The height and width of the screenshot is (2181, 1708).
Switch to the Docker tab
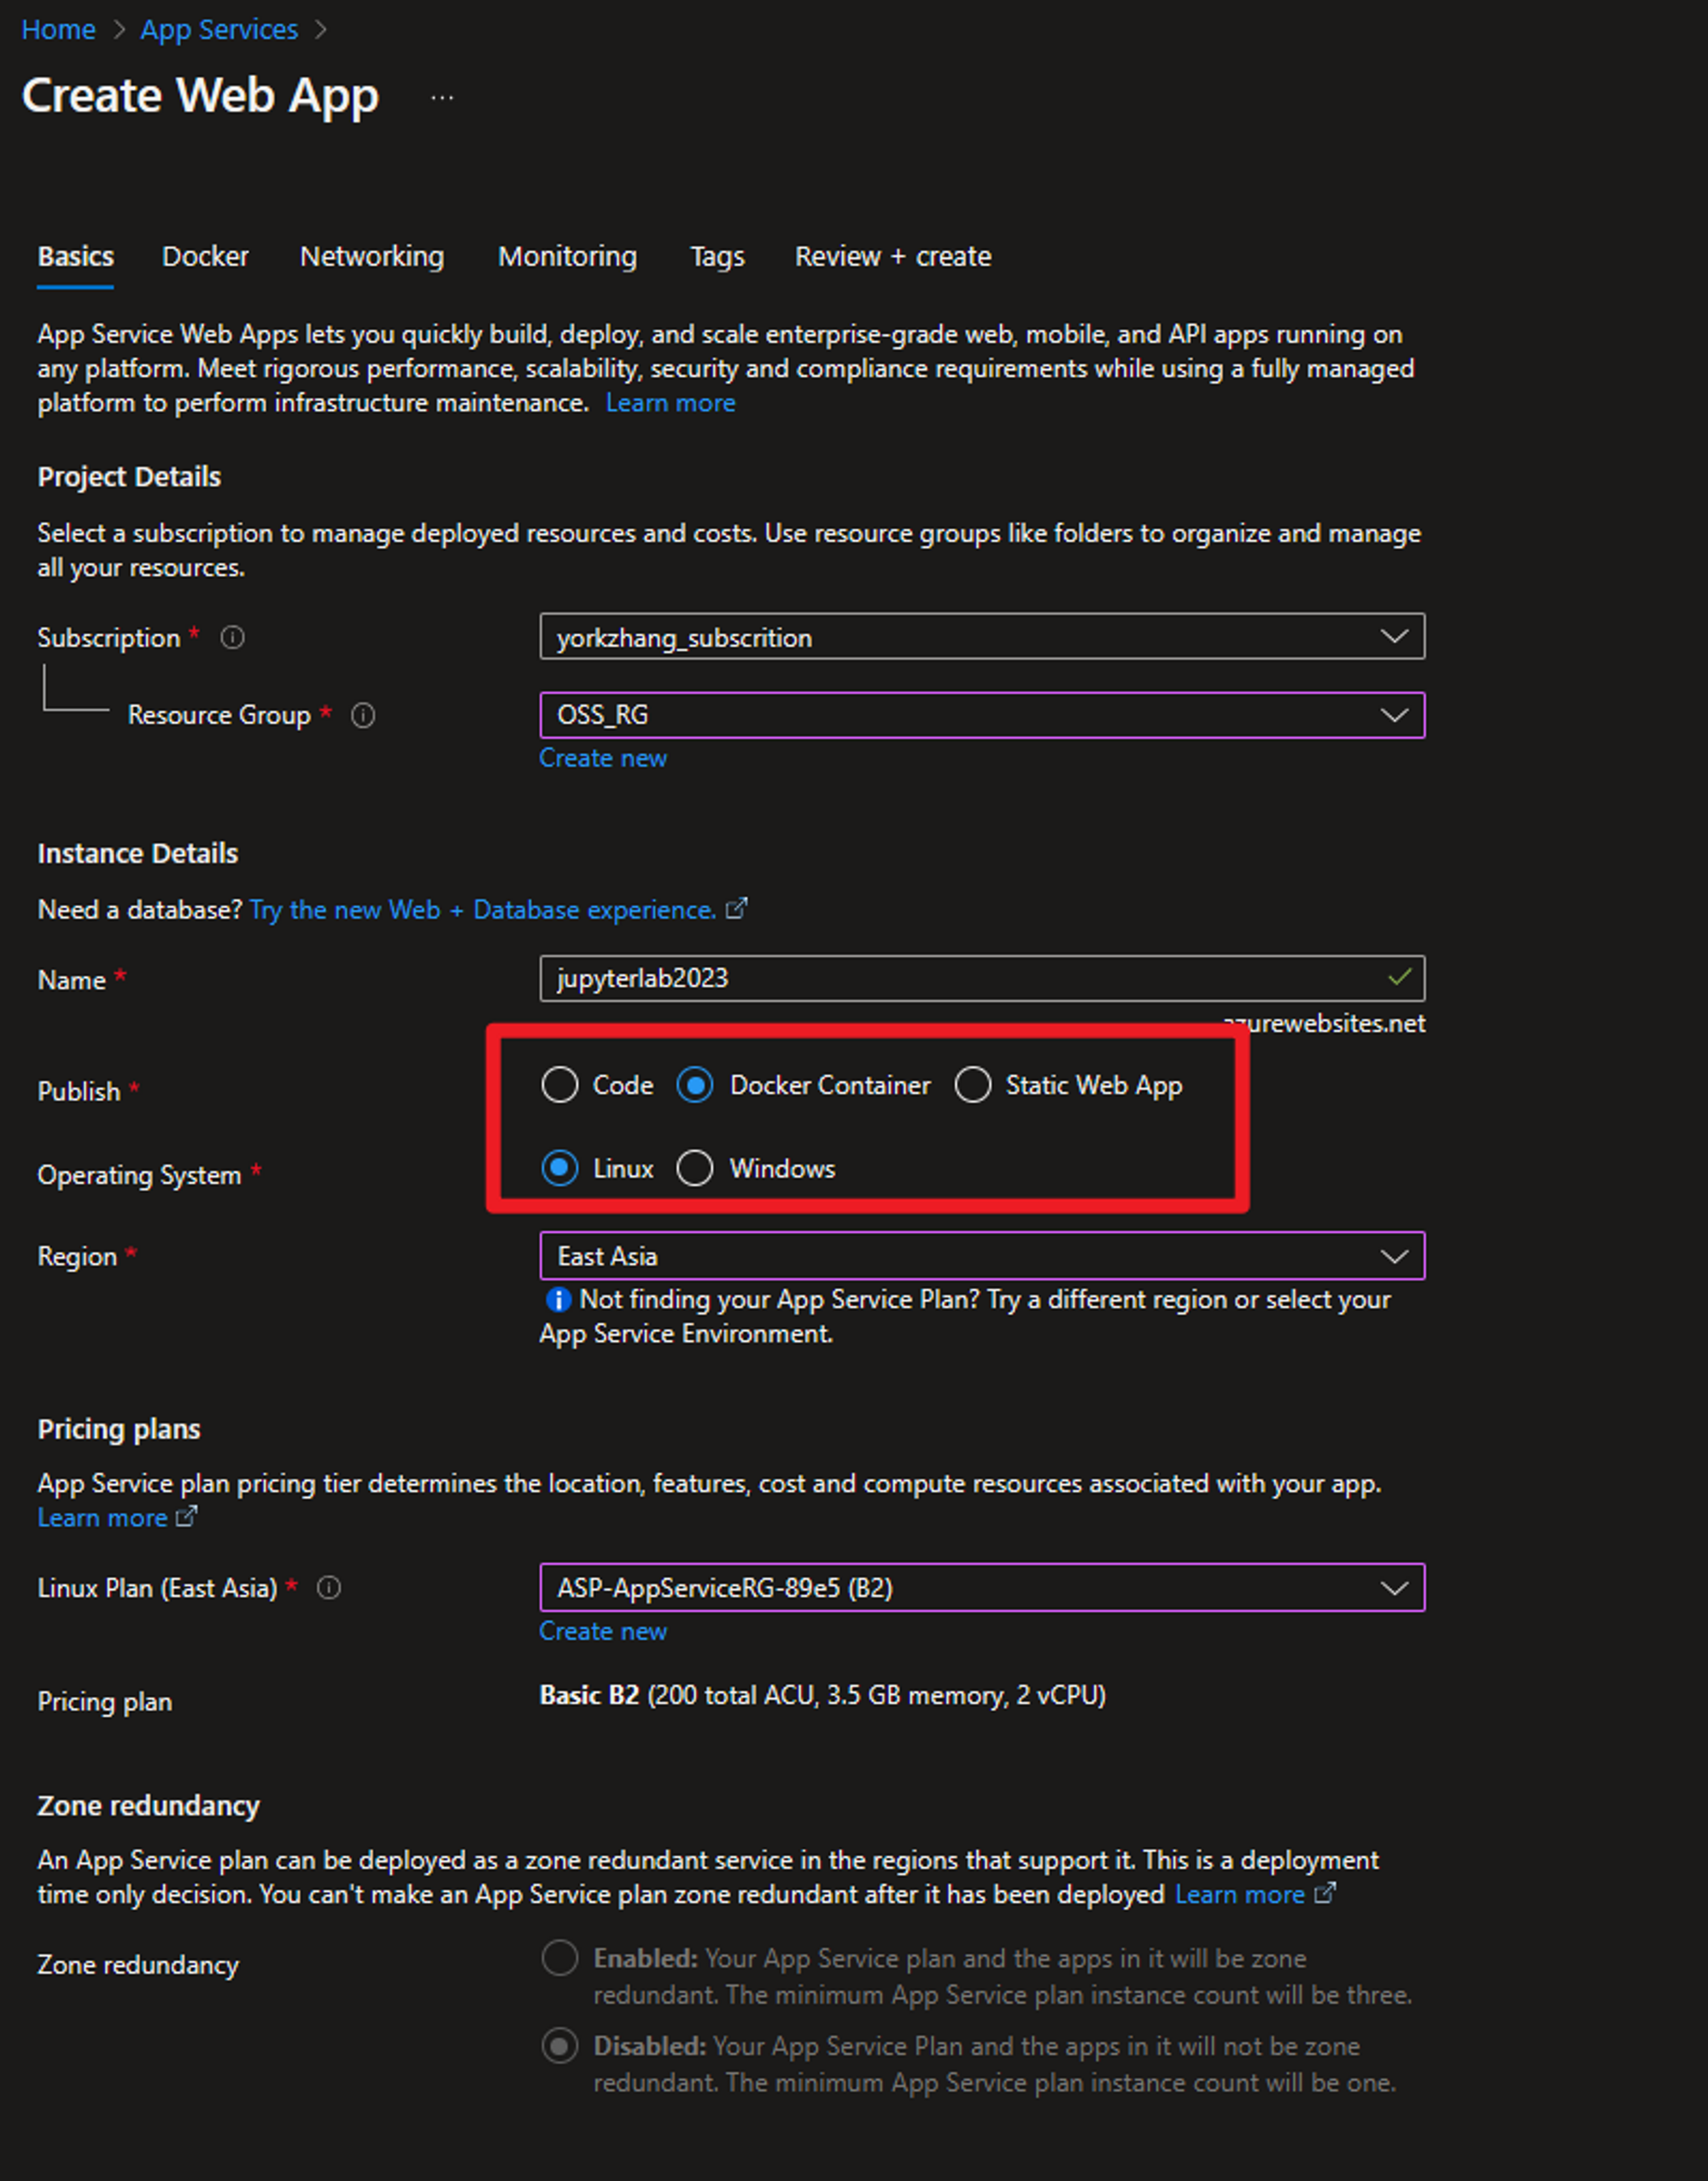coord(205,257)
